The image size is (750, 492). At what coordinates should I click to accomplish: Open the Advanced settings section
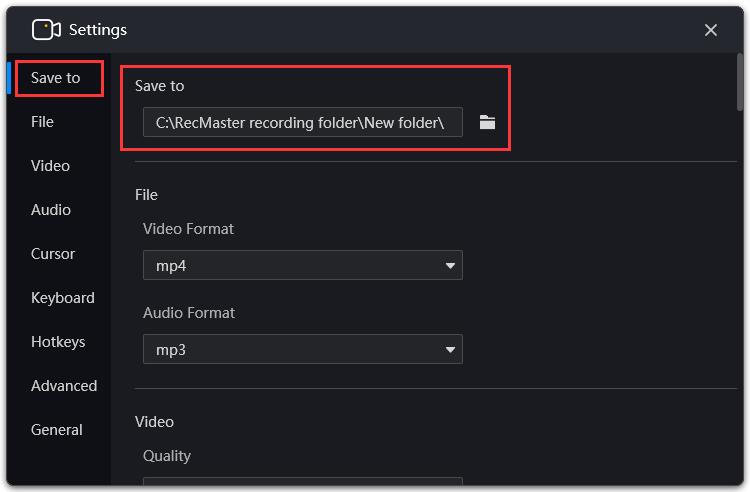[64, 386]
